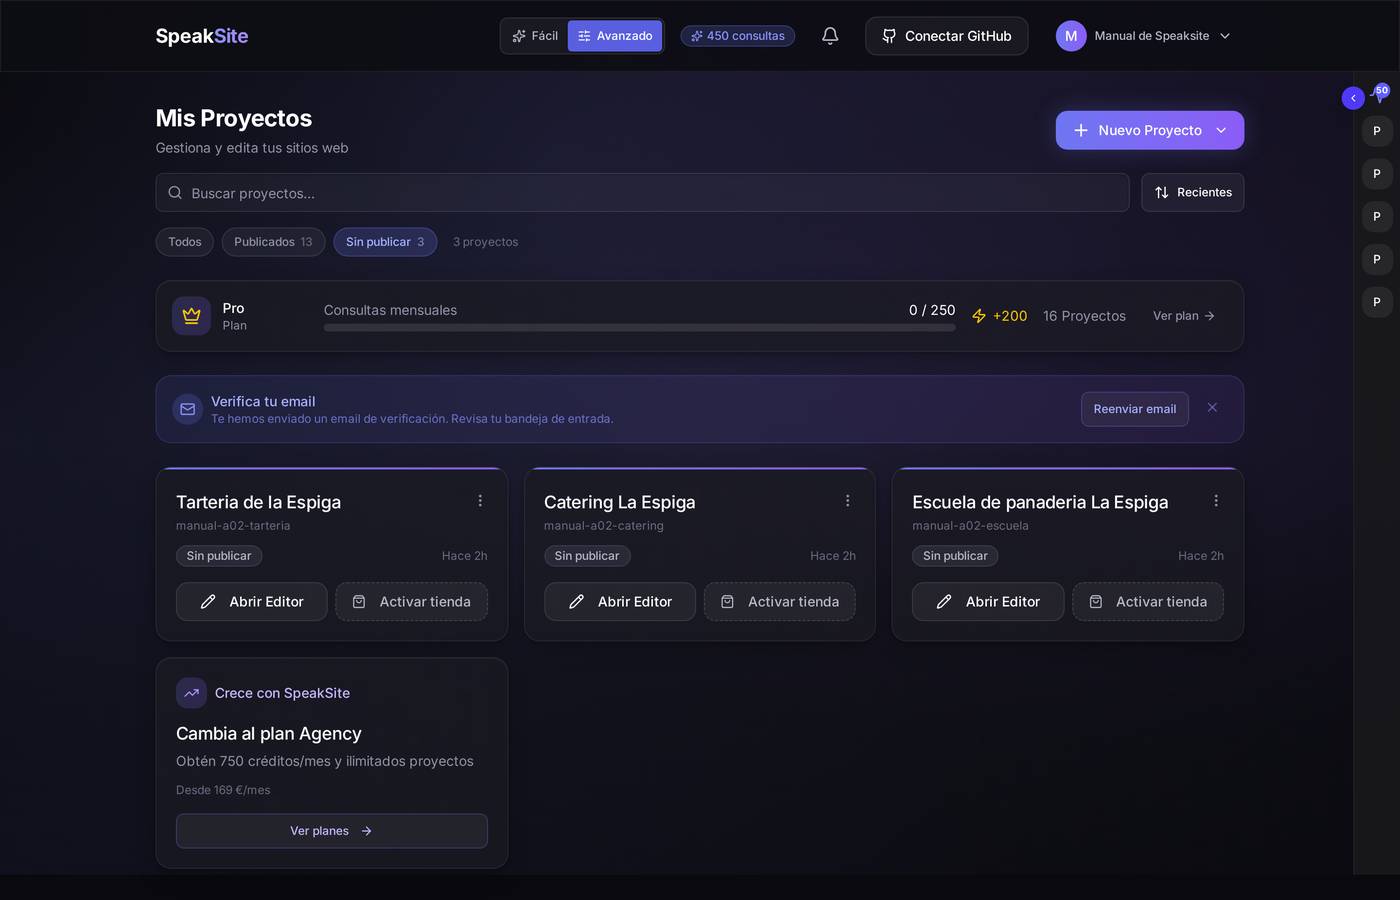Click the Consultas mensuales progress bar
The image size is (1400, 900).
pyautogui.click(x=640, y=327)
